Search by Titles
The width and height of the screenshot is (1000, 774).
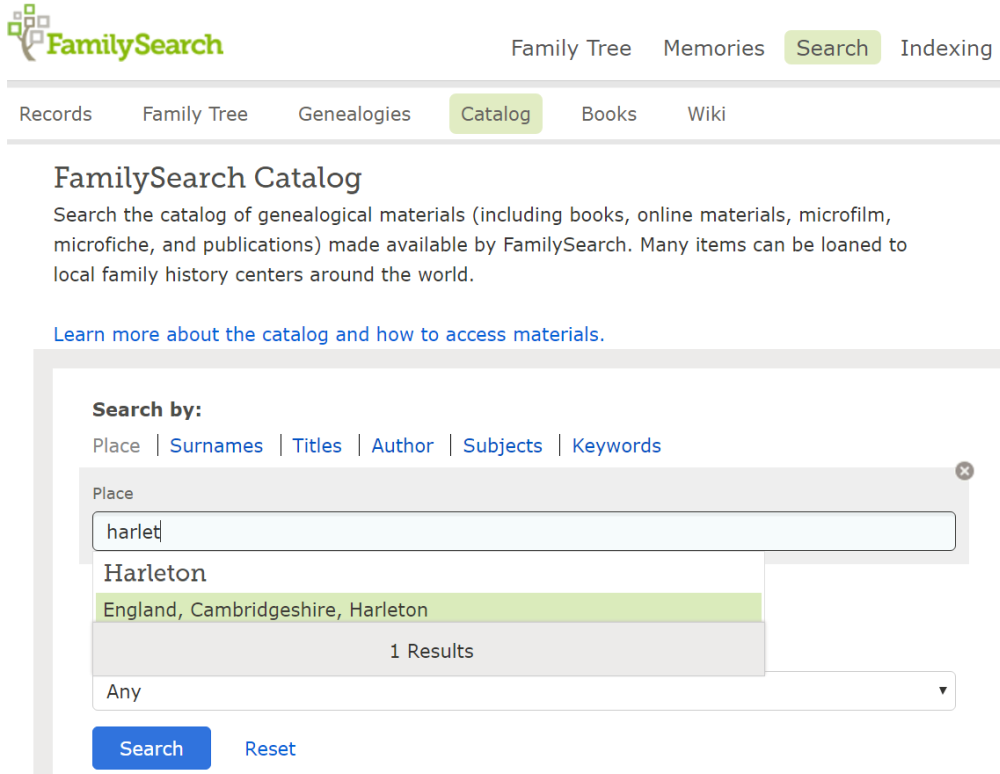point(317,446)
